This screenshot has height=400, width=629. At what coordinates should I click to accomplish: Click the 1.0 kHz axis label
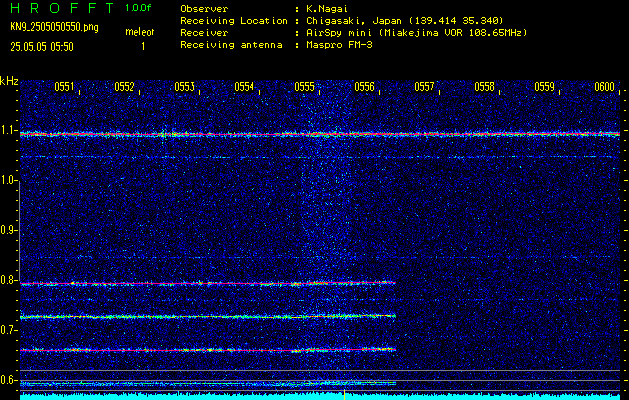pyautogui.click(x=8, y=180)
